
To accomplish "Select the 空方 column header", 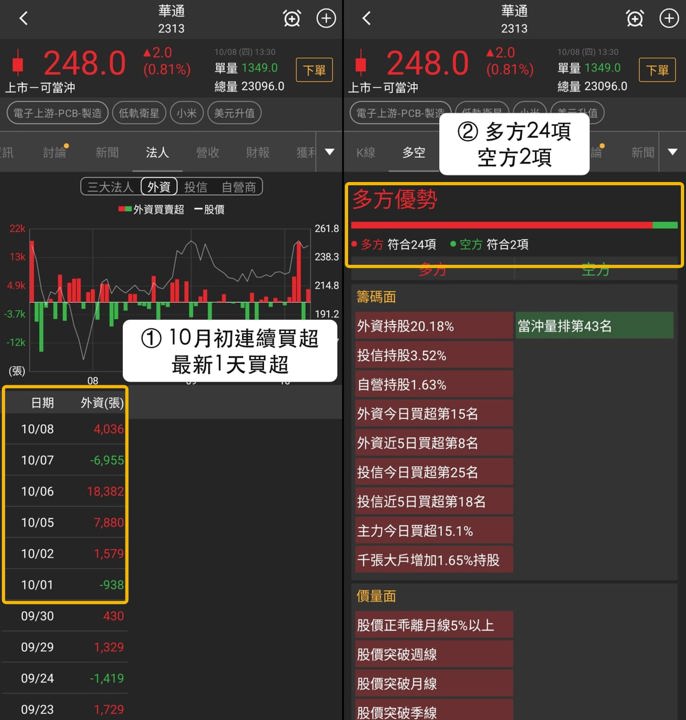I will (595, 270).
